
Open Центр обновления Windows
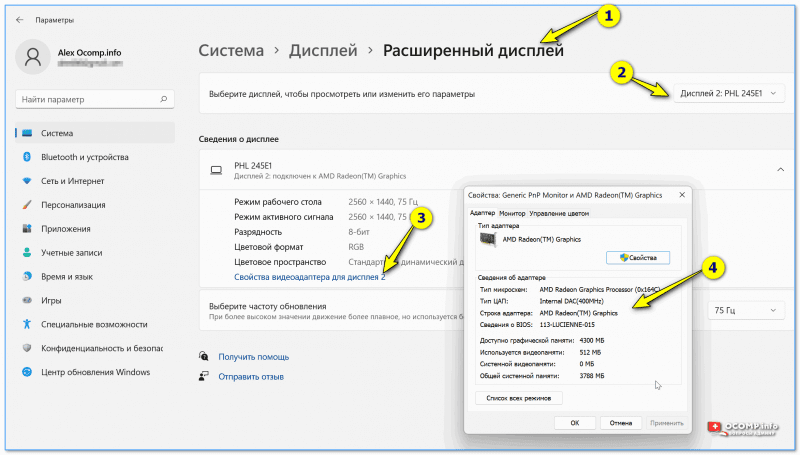click(95, 372)
